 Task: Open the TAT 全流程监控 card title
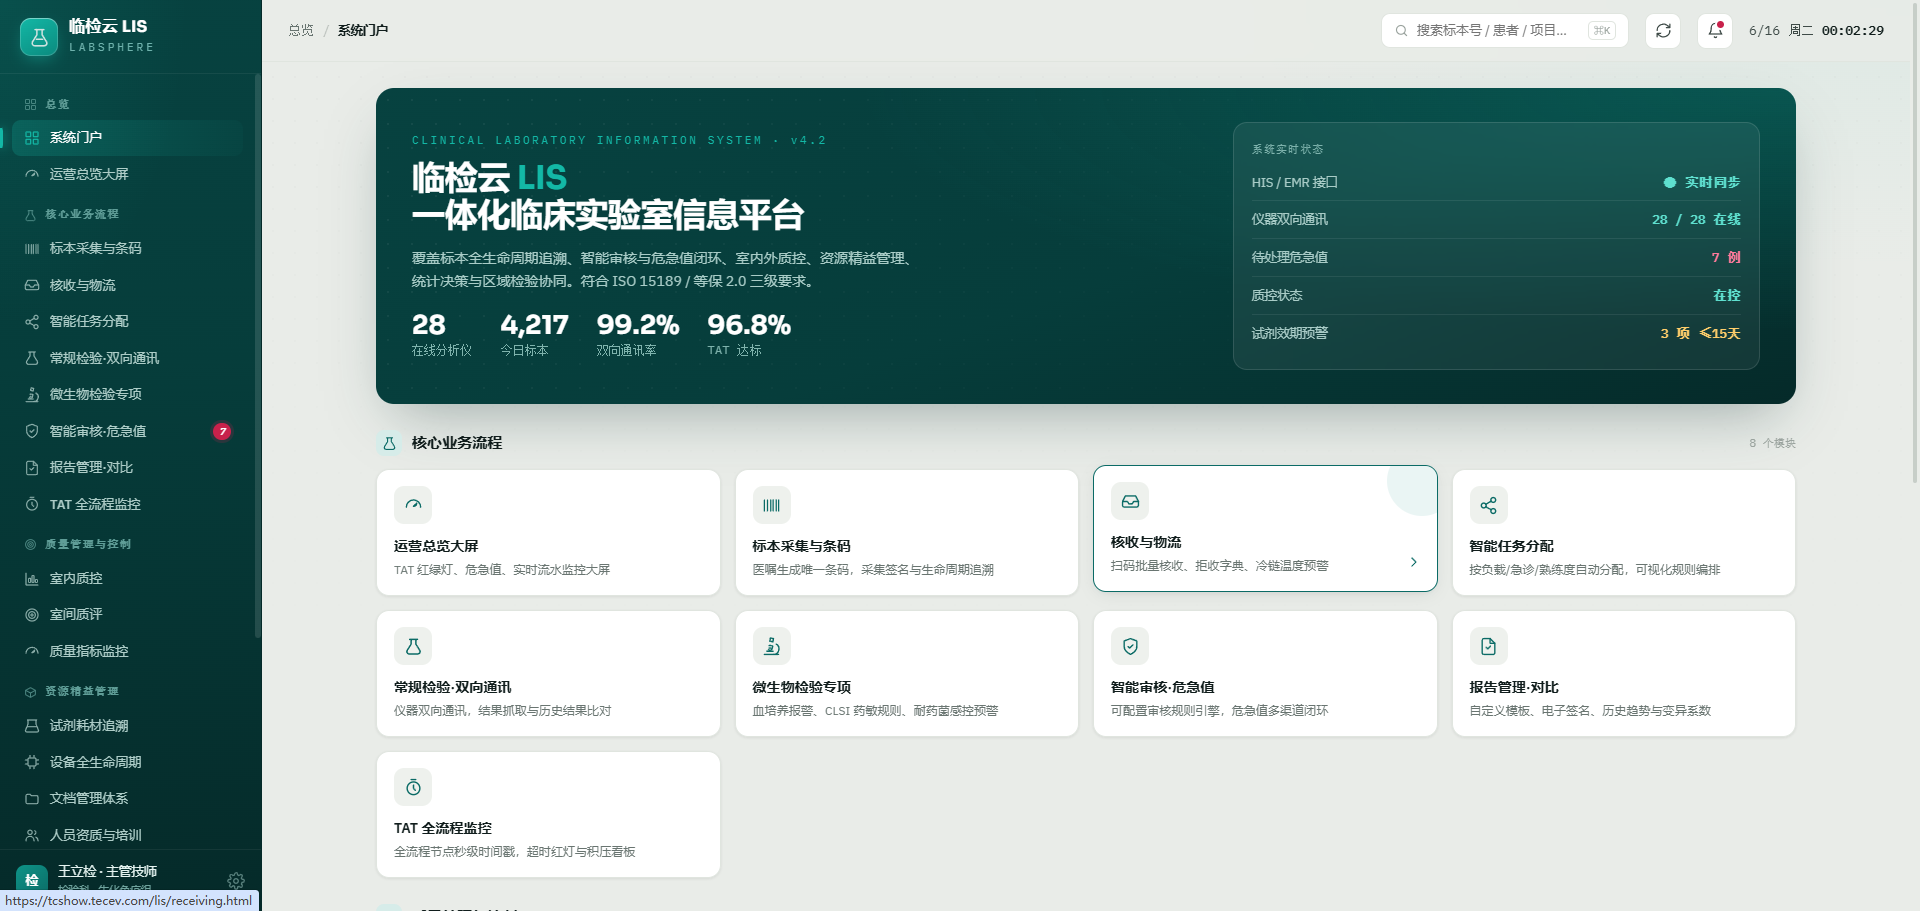[x=443, y=828]
